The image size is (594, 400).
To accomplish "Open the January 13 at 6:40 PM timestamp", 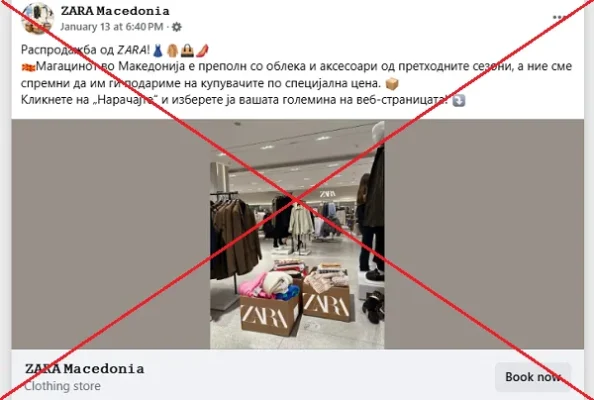I will (112, 27).
